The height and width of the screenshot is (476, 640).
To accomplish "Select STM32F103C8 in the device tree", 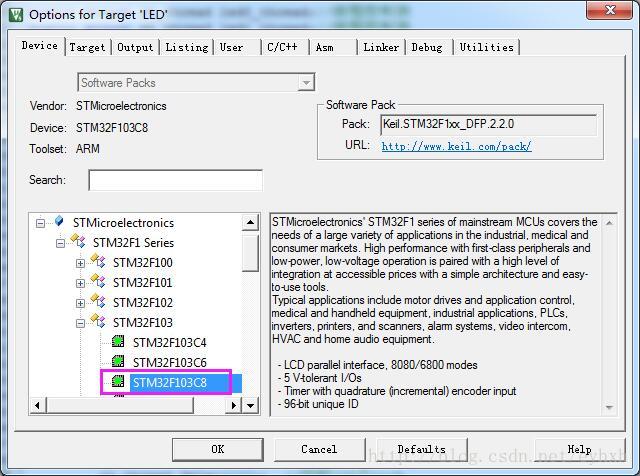I will pos(170,383).
